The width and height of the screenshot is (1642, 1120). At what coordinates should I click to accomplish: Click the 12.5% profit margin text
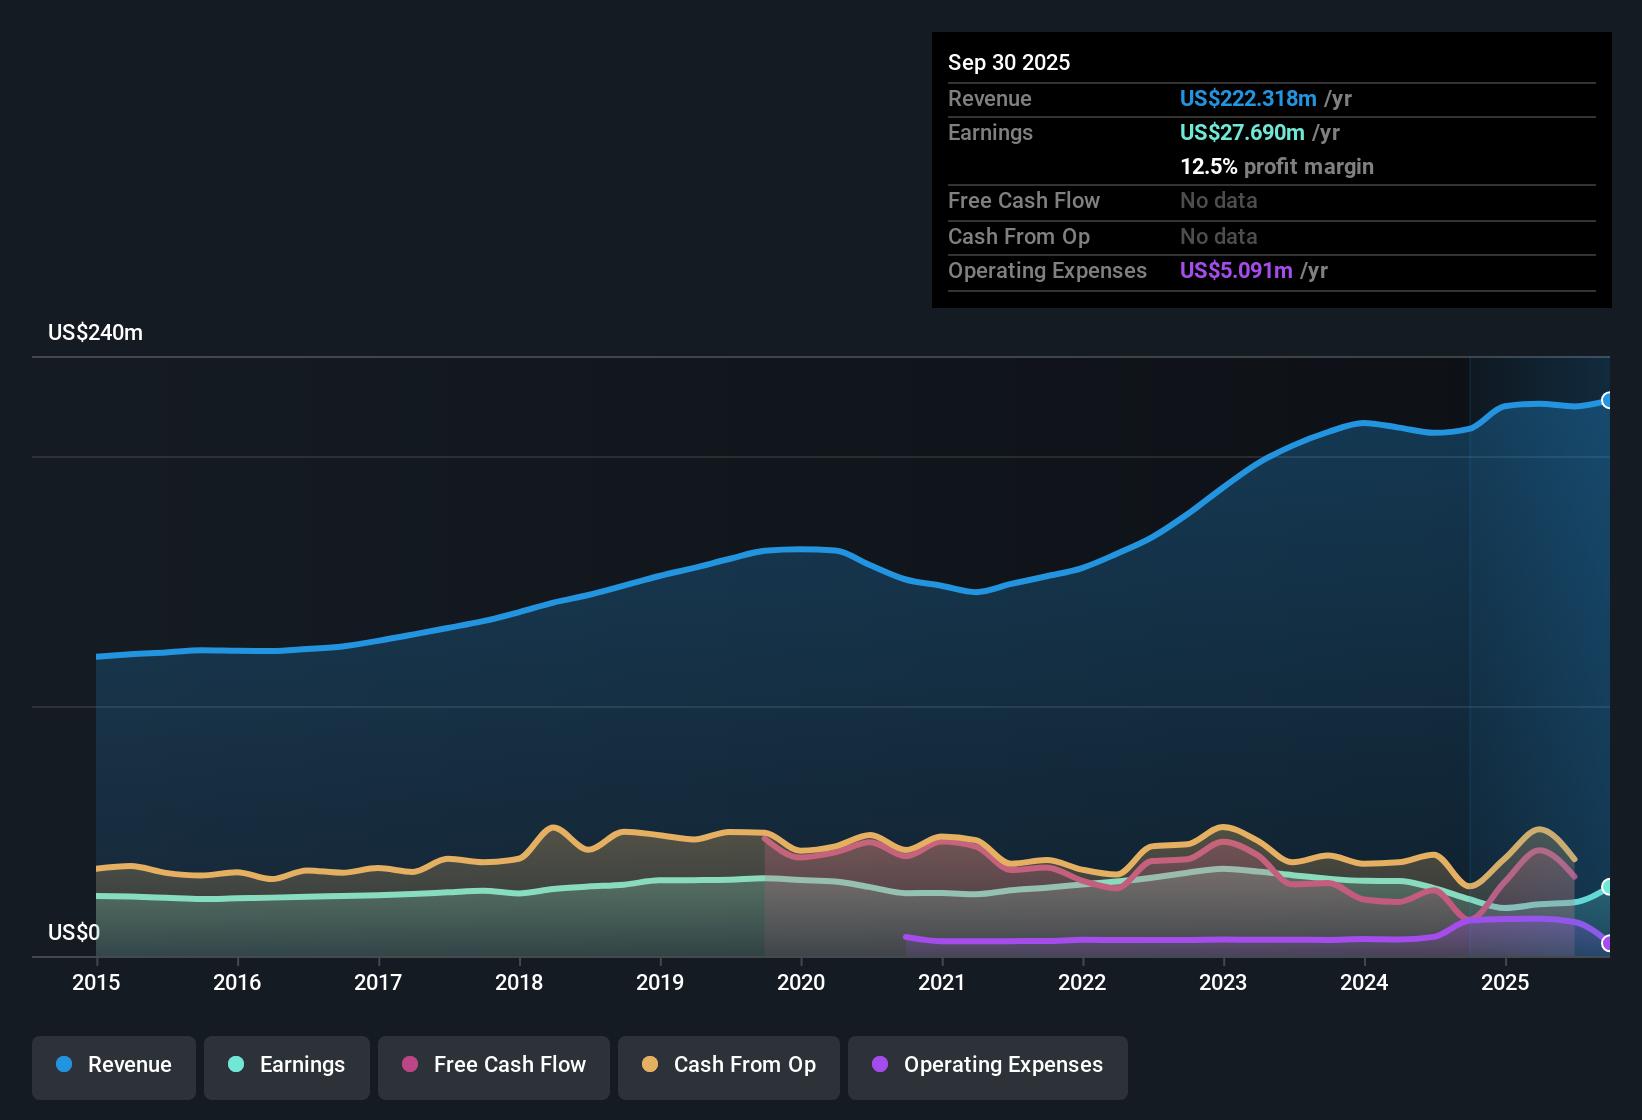pyautogui.click(x=1277, y=167)
